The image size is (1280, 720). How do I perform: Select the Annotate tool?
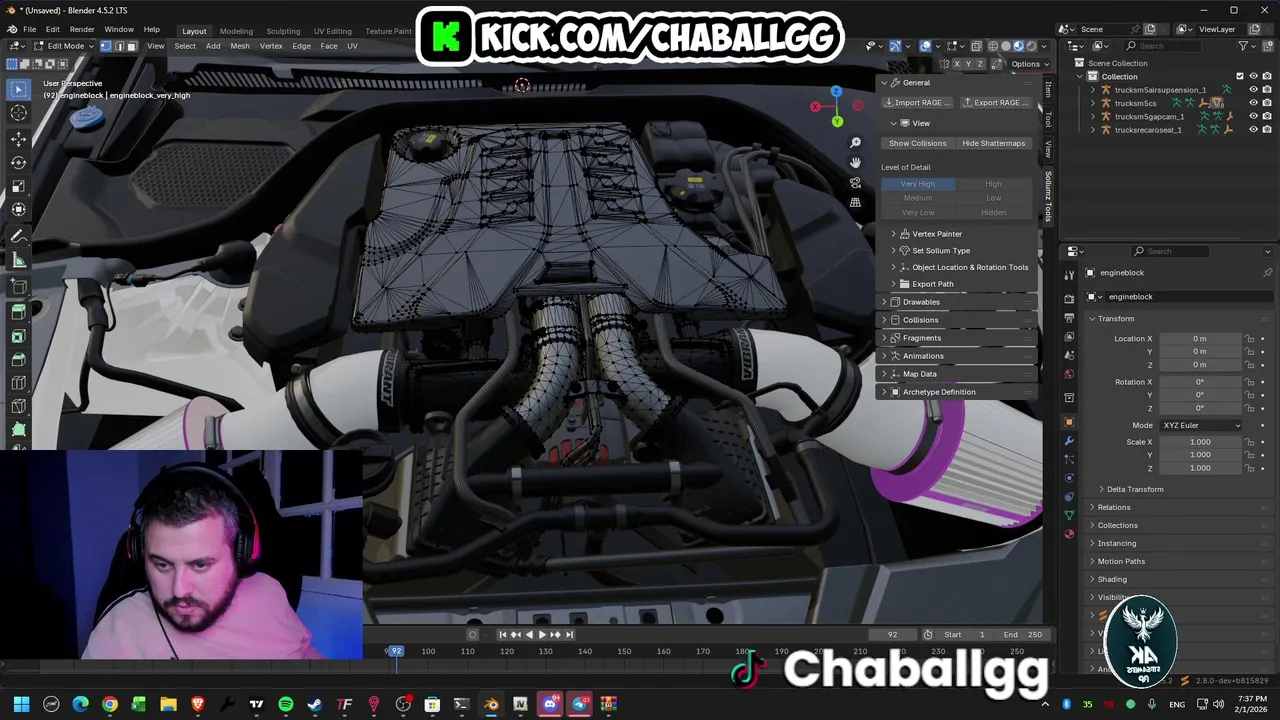pos(18,237)
